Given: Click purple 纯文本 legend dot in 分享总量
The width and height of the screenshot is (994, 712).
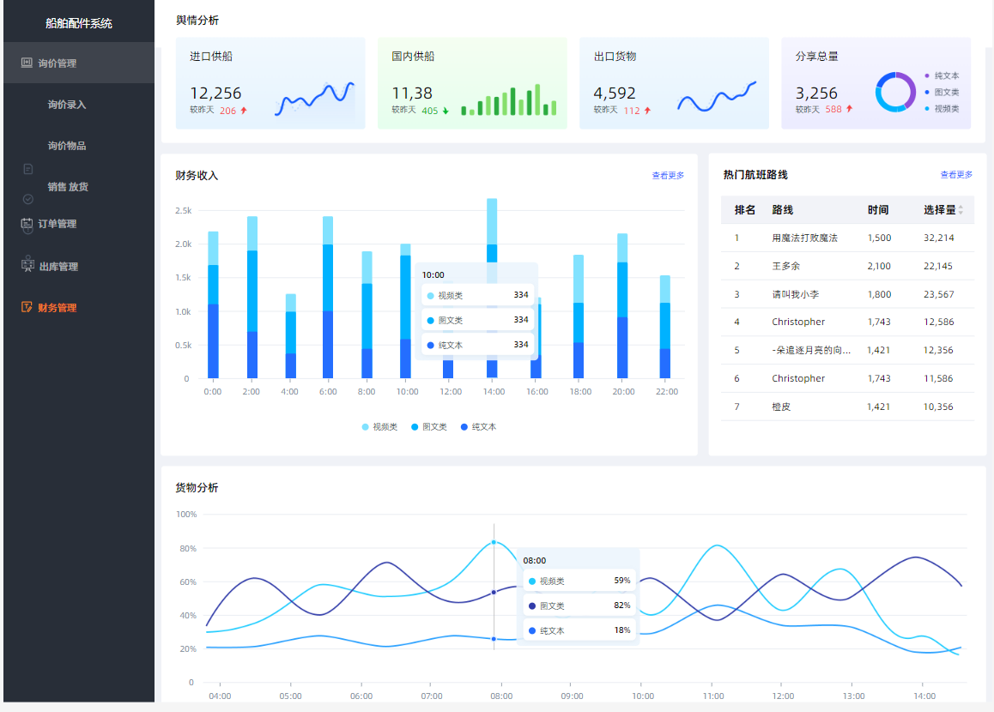Looking at the screenshot, I should click(927, 76).
